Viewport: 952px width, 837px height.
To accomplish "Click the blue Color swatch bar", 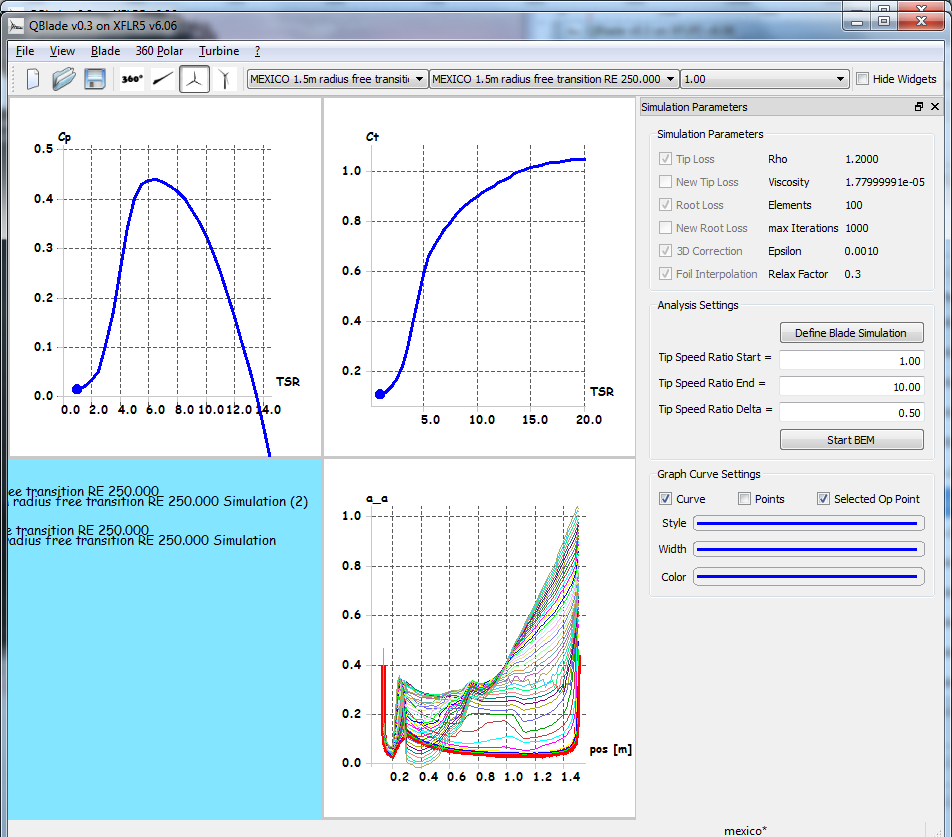I will tap(808, 577).
